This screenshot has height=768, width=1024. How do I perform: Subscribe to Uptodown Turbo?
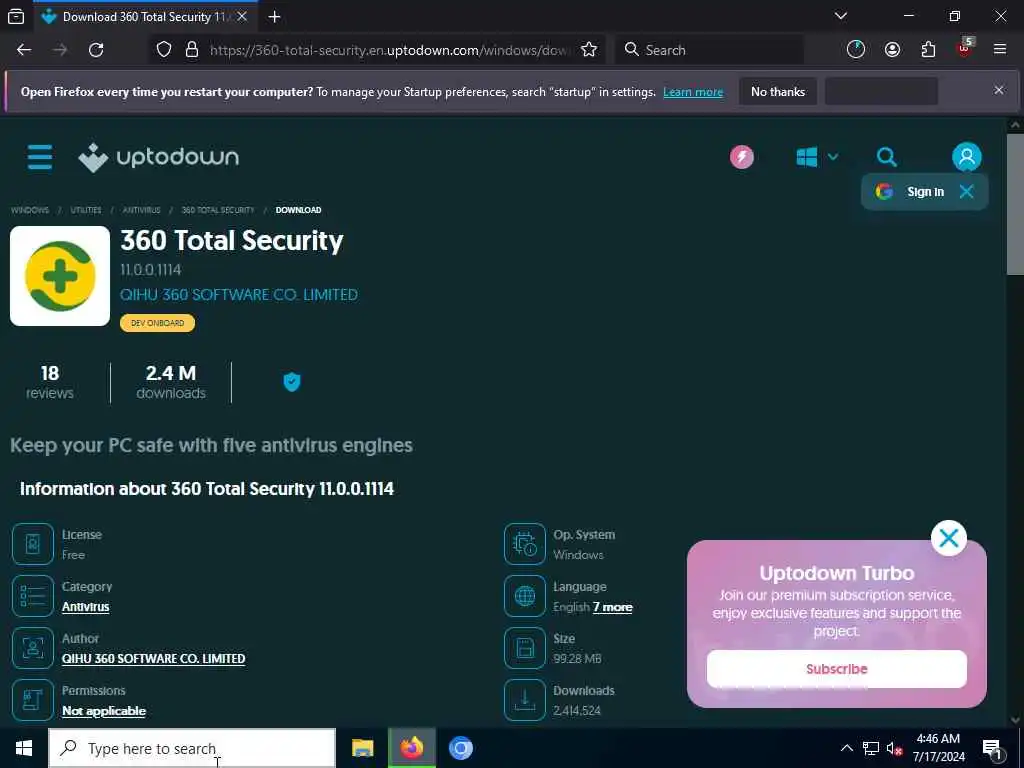[837, 669]
